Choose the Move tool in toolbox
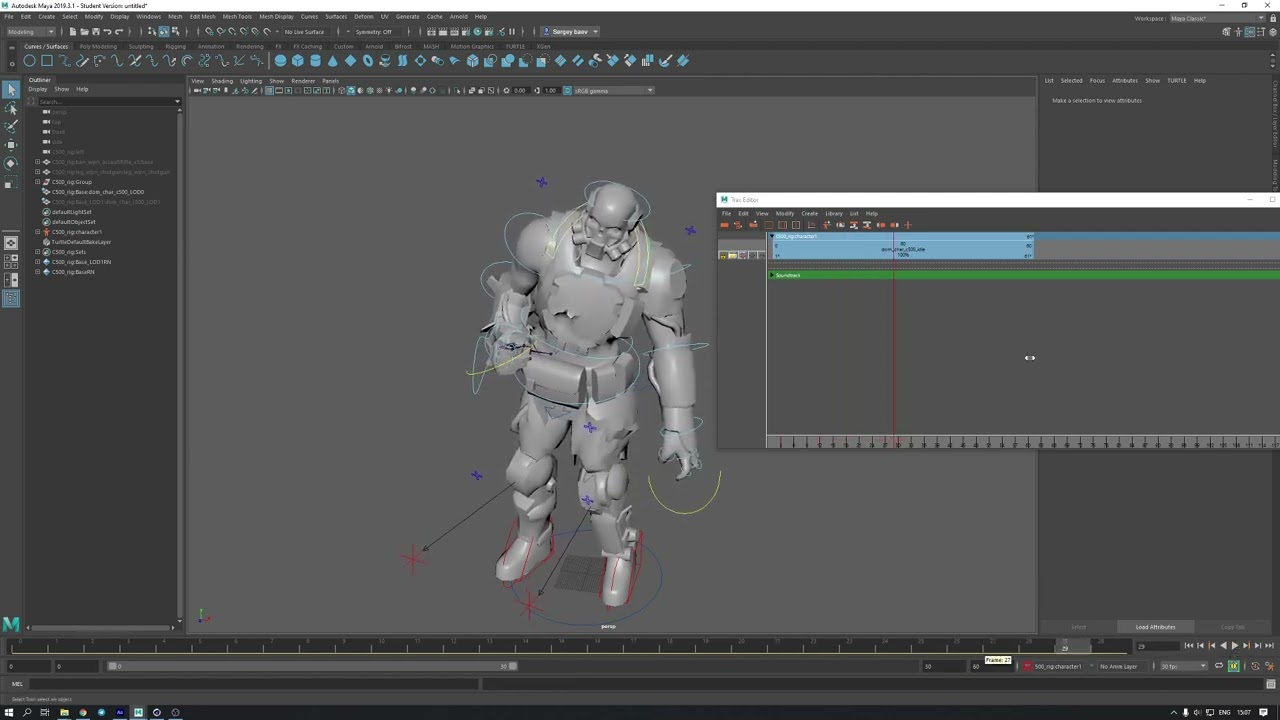This screenshot has height=720, width=1280. (11, 145)
